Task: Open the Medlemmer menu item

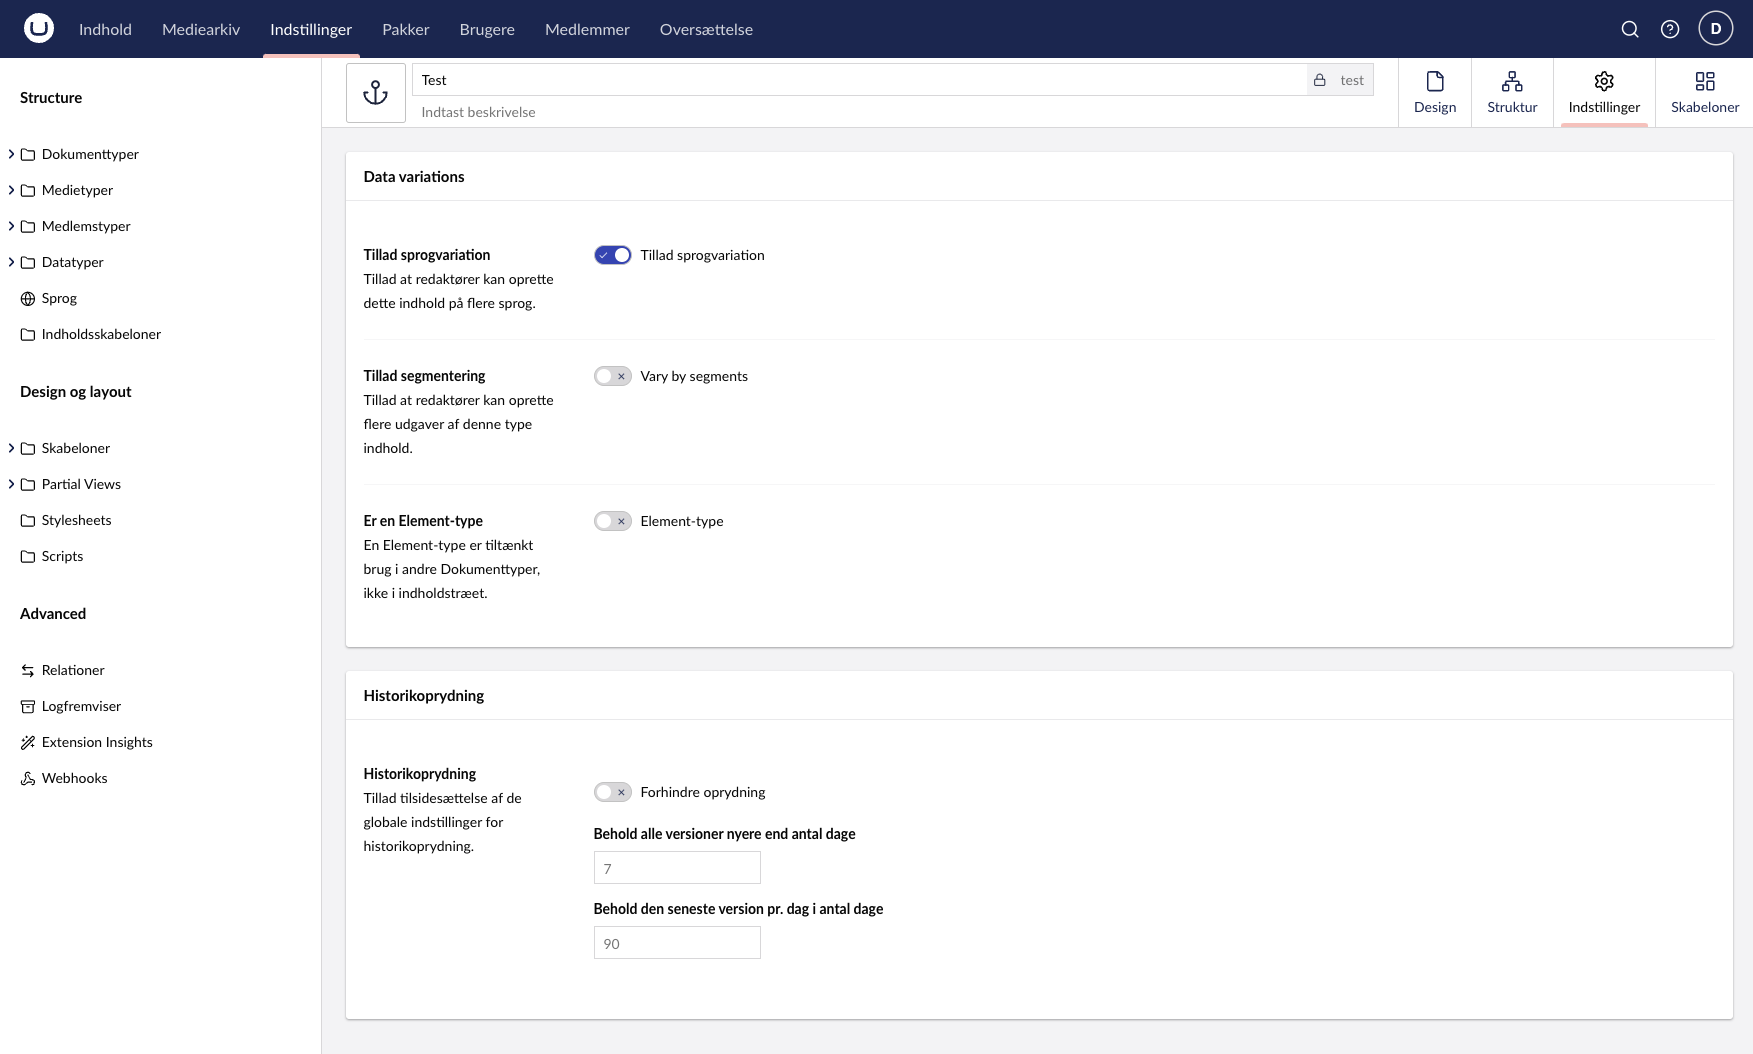Action: pyautogui.click(x=587, y=29)
